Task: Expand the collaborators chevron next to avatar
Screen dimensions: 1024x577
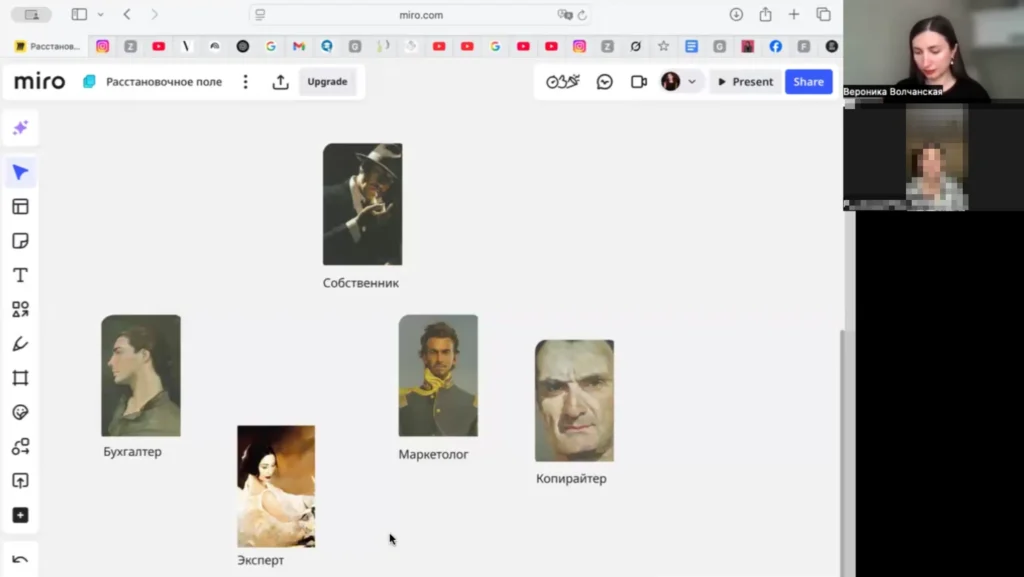Action: pyautogui.click(x=692, y=82)
